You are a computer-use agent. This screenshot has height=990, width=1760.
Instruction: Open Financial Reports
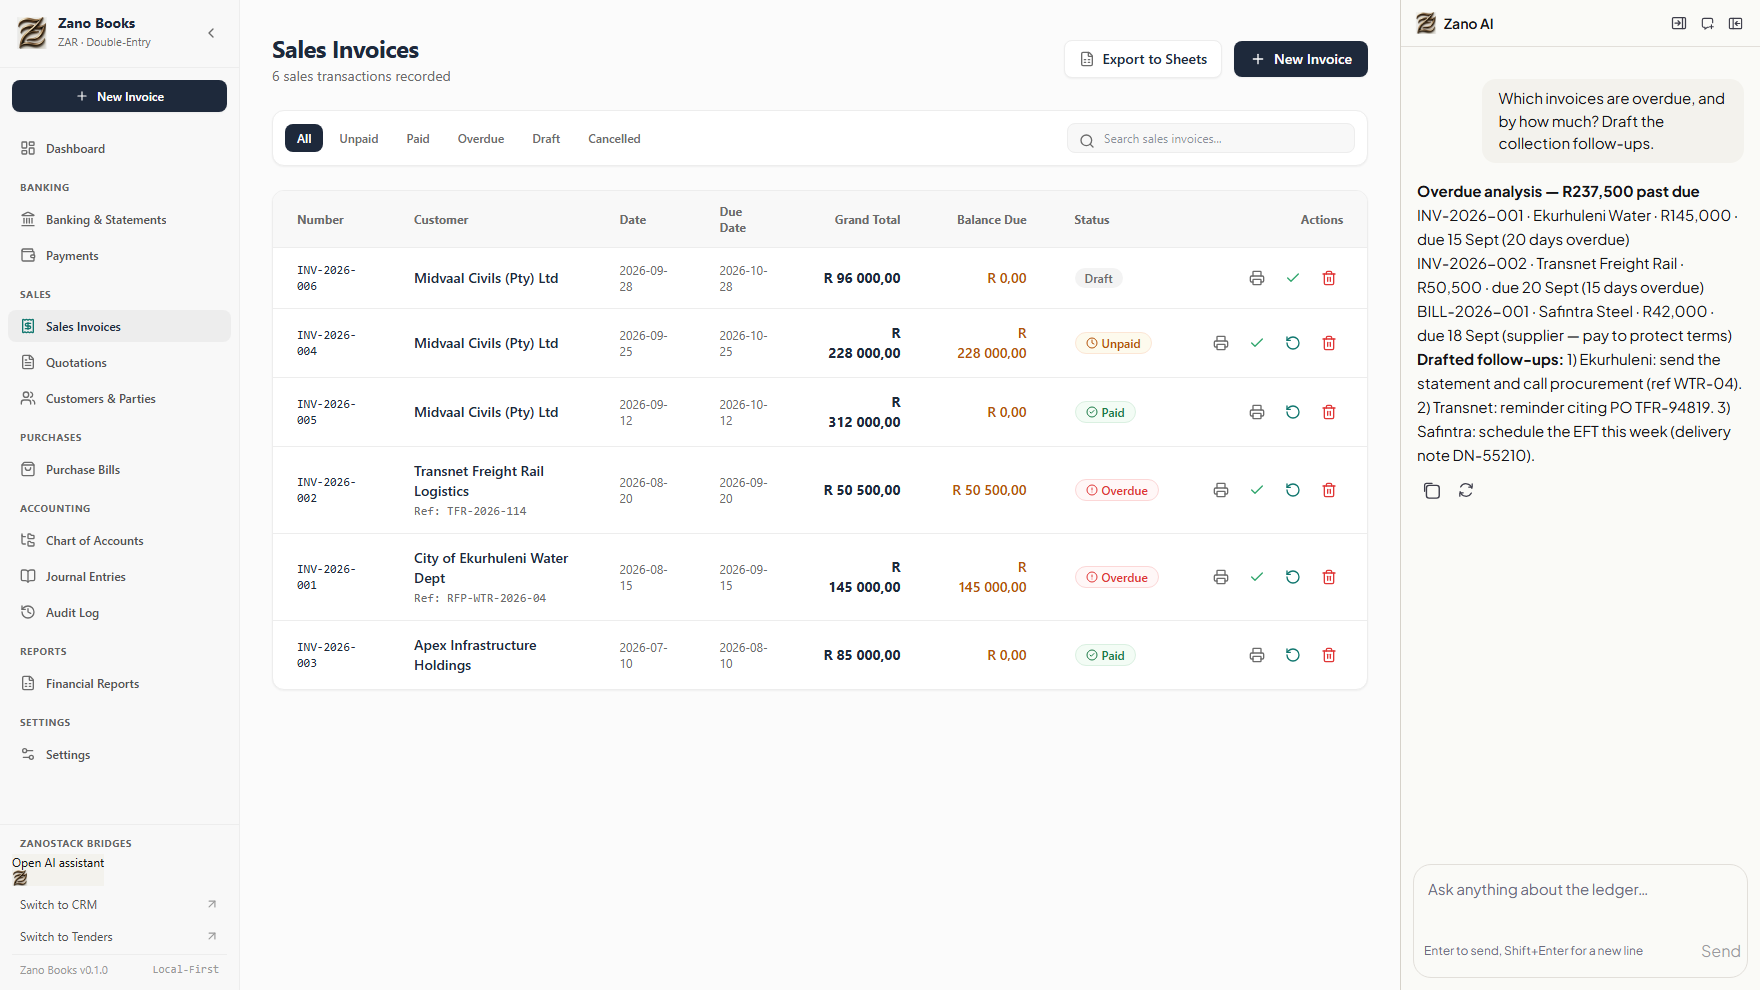pyautogui.click(x=119, y=684)
